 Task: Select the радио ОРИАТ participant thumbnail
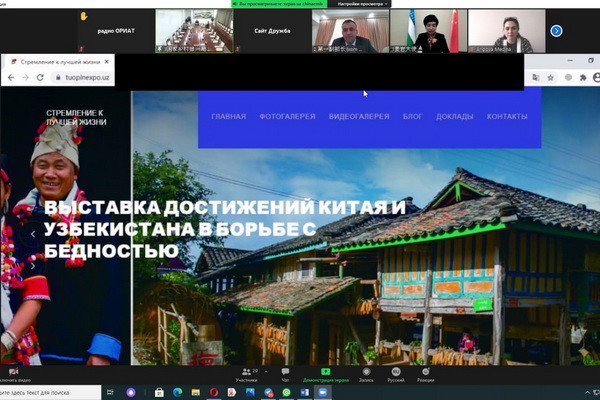click(116, 31)
